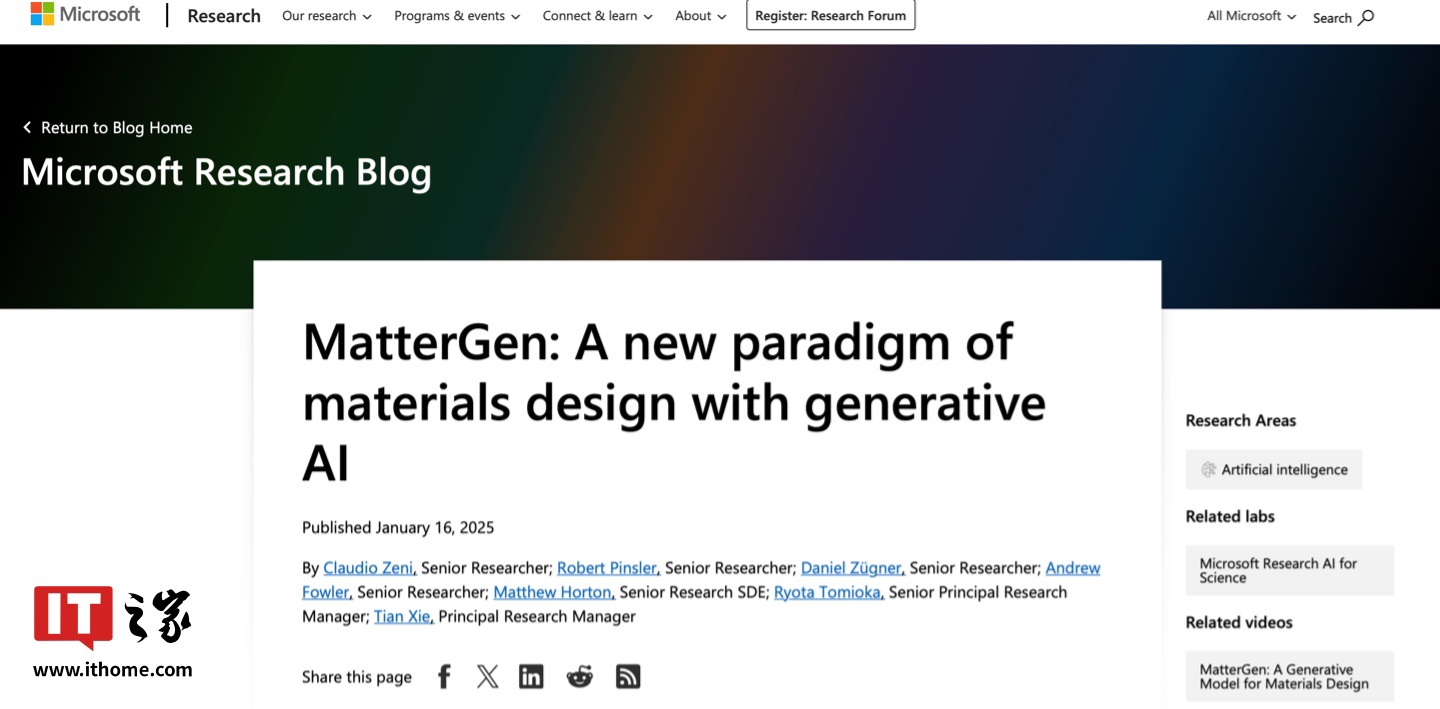
Task: Open Andrew Fowler's author profile
Action: click(1073, 568)
